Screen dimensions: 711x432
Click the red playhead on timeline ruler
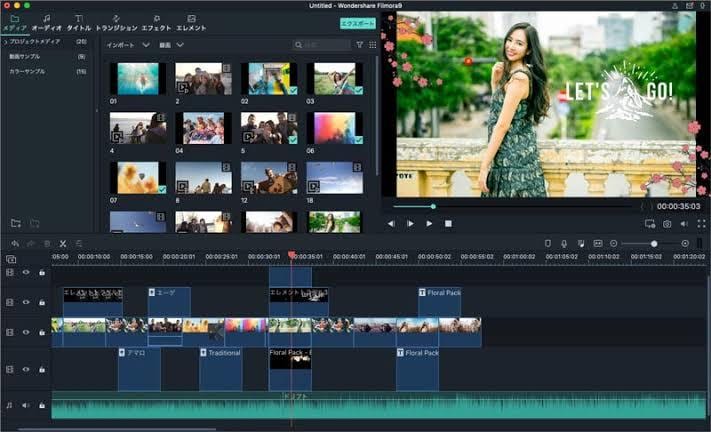(x=292, y=255)
